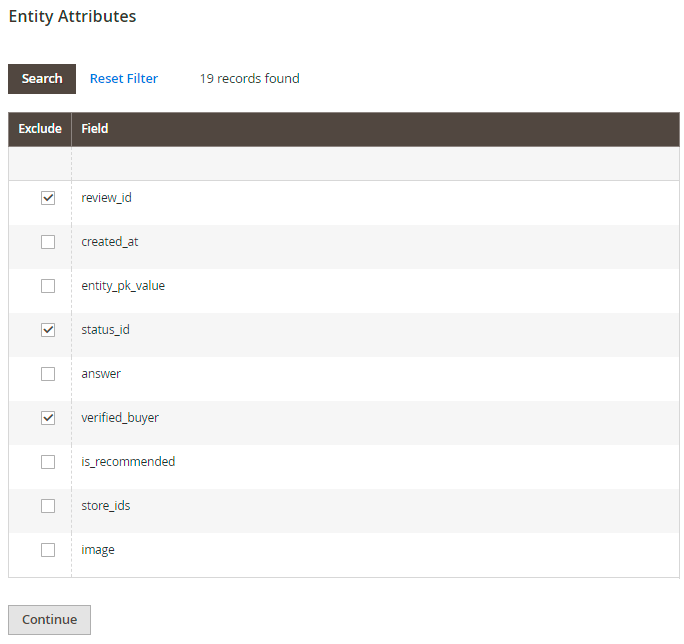Click the store_ids field name
This screenshot has width=684, height=644.
106,506
